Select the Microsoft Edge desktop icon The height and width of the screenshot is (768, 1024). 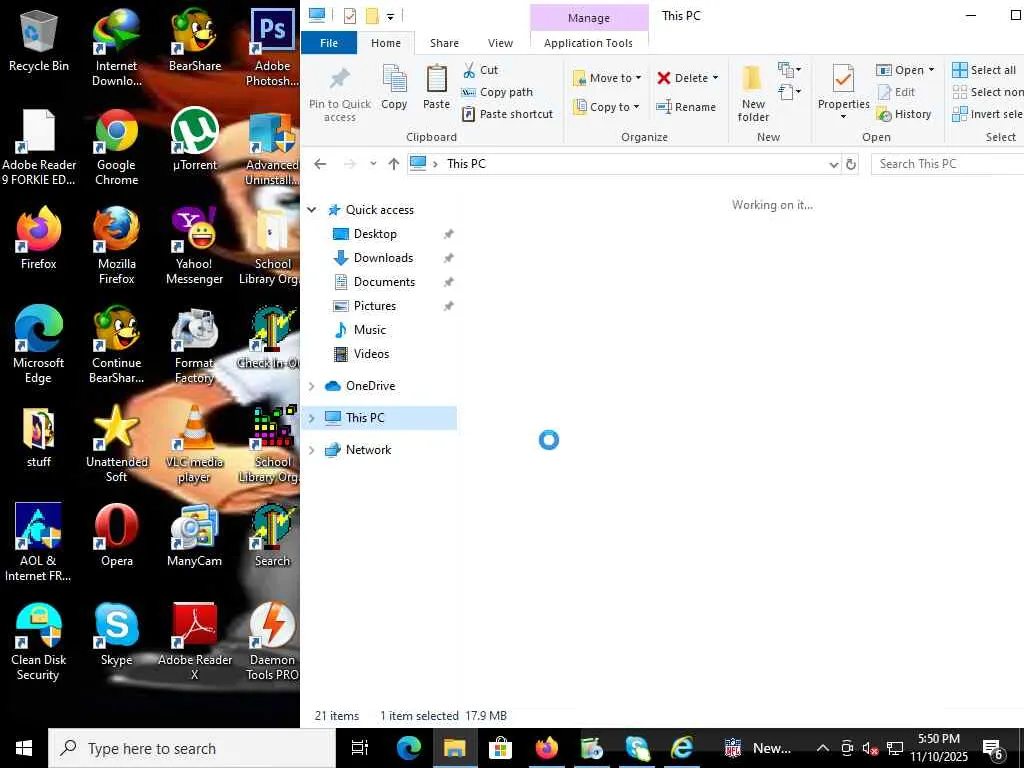pos(39,345)
